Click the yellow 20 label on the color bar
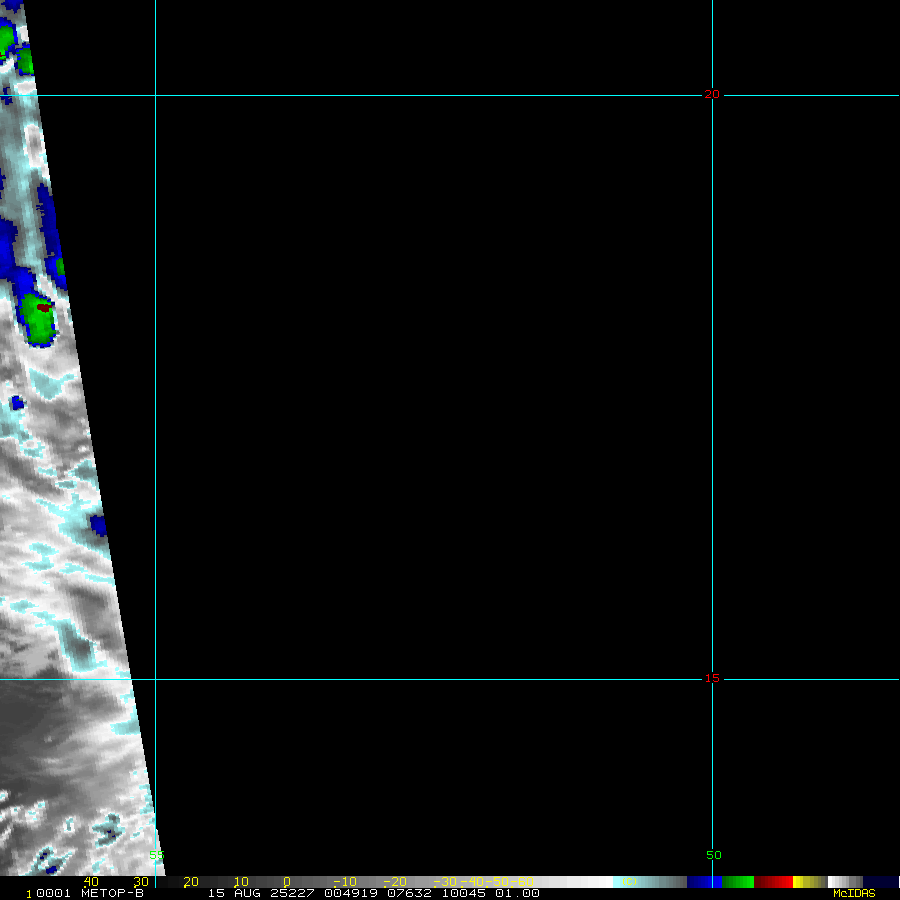Image resolution: width=900 pixels, height=900 pixels. (191, 882)
